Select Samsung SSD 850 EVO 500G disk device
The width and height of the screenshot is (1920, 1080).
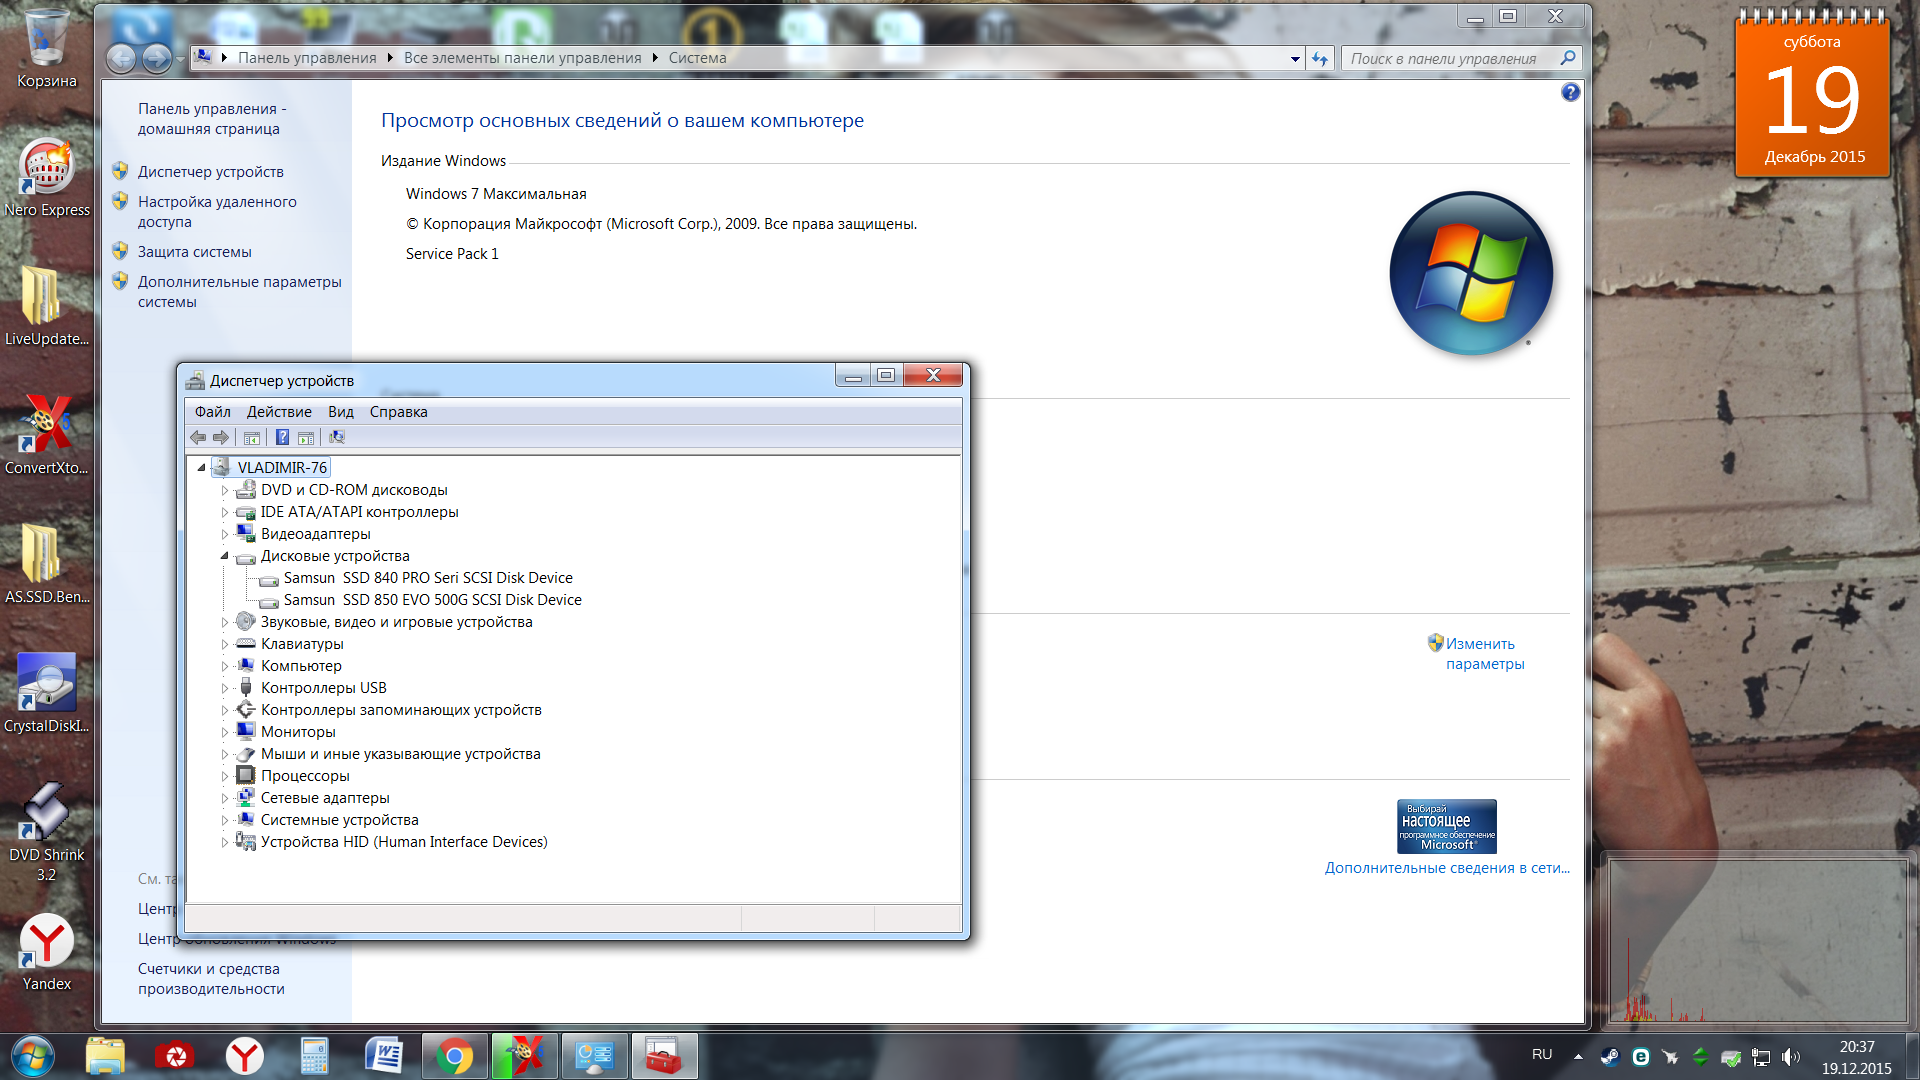coord(432,600)
